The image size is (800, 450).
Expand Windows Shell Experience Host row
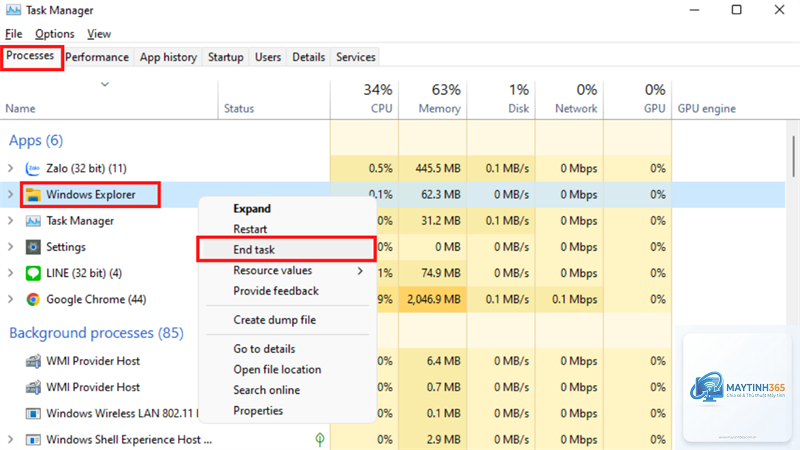tap(10, 439)
